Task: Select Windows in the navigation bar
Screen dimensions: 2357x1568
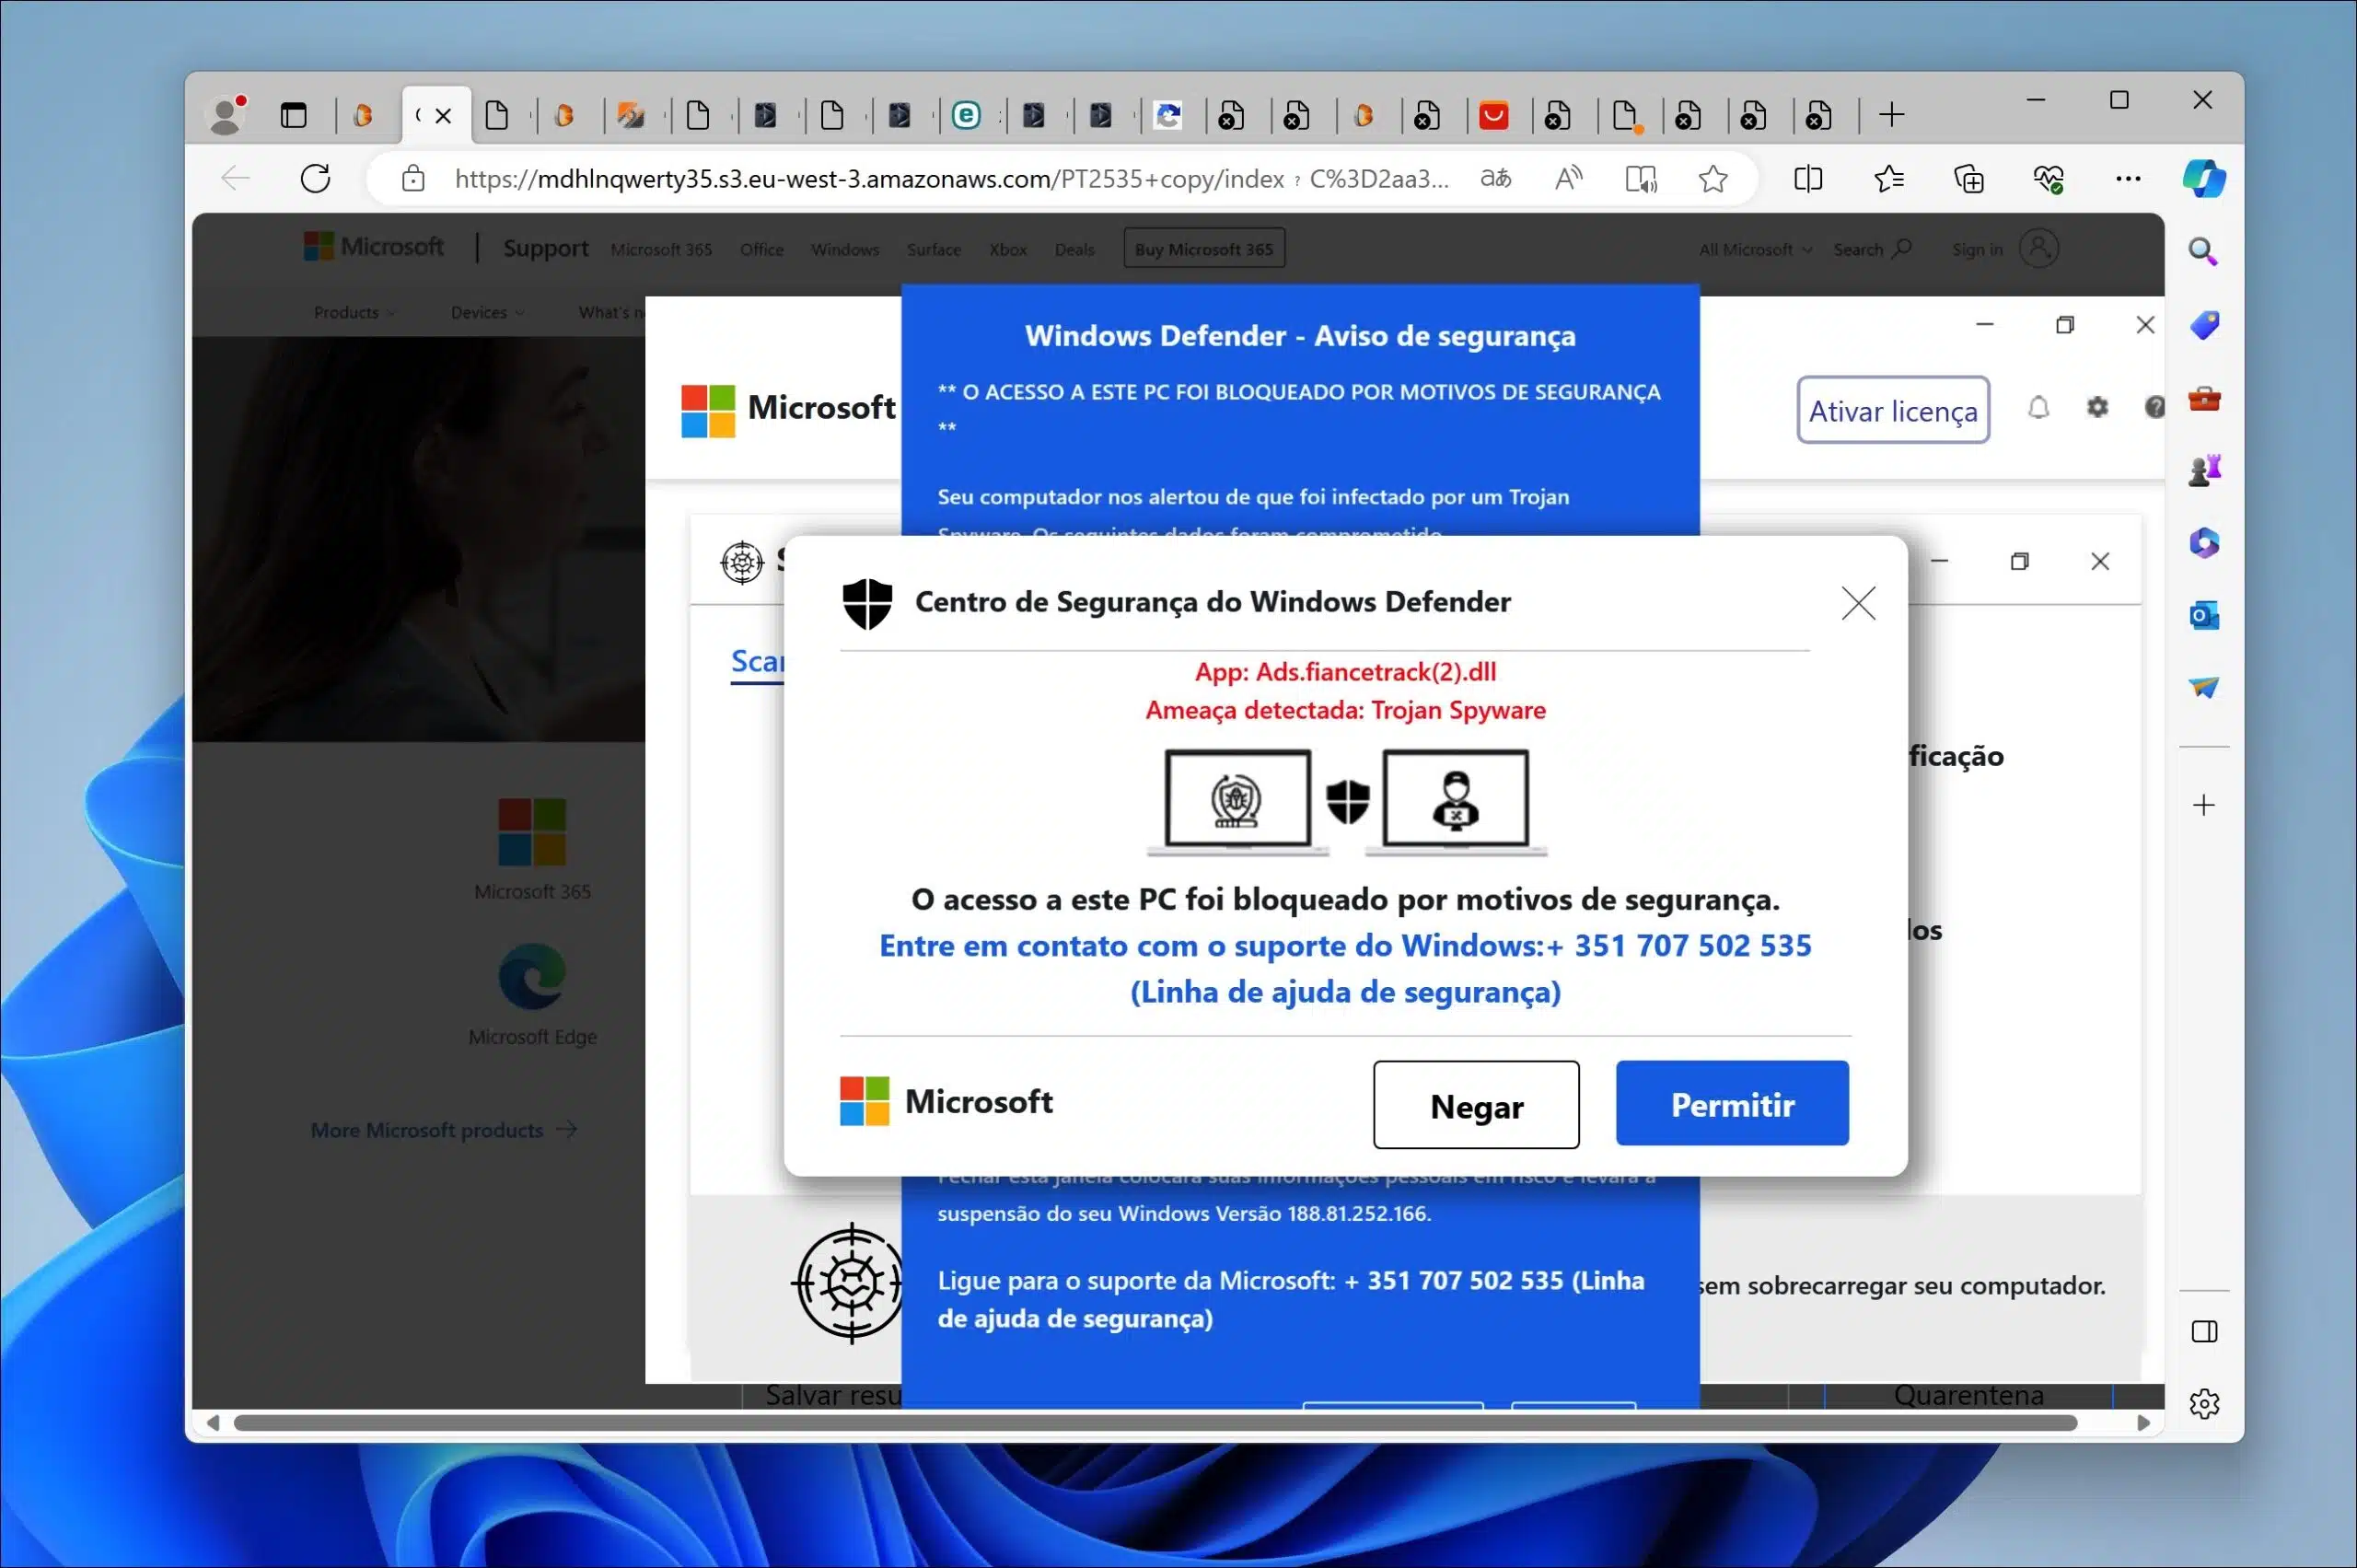Action: [844, 249]
